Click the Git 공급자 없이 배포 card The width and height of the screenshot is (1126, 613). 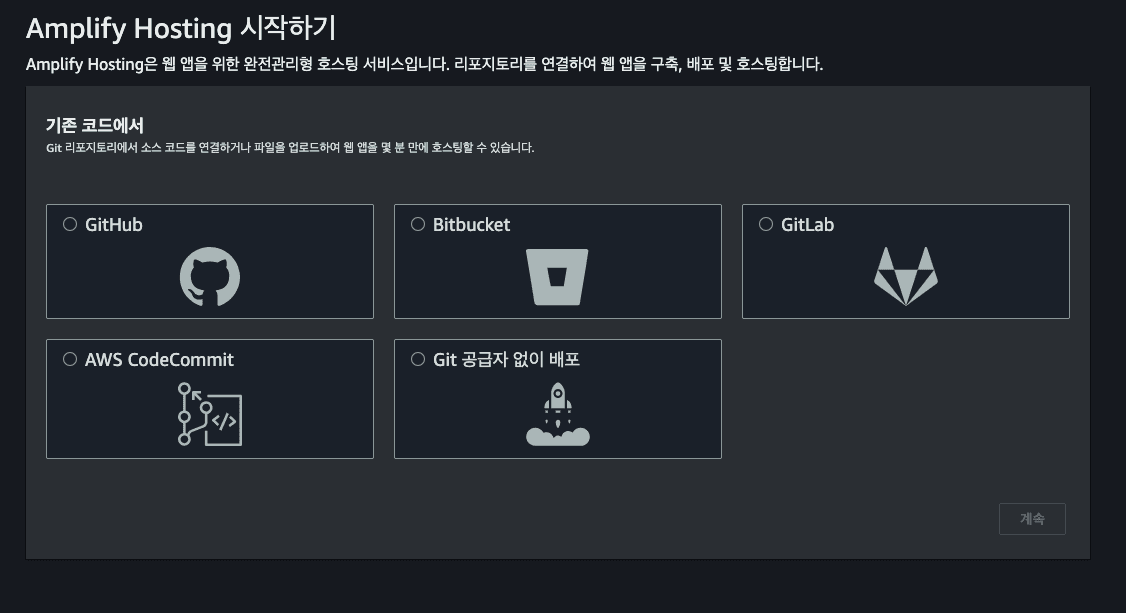point(557,398)
